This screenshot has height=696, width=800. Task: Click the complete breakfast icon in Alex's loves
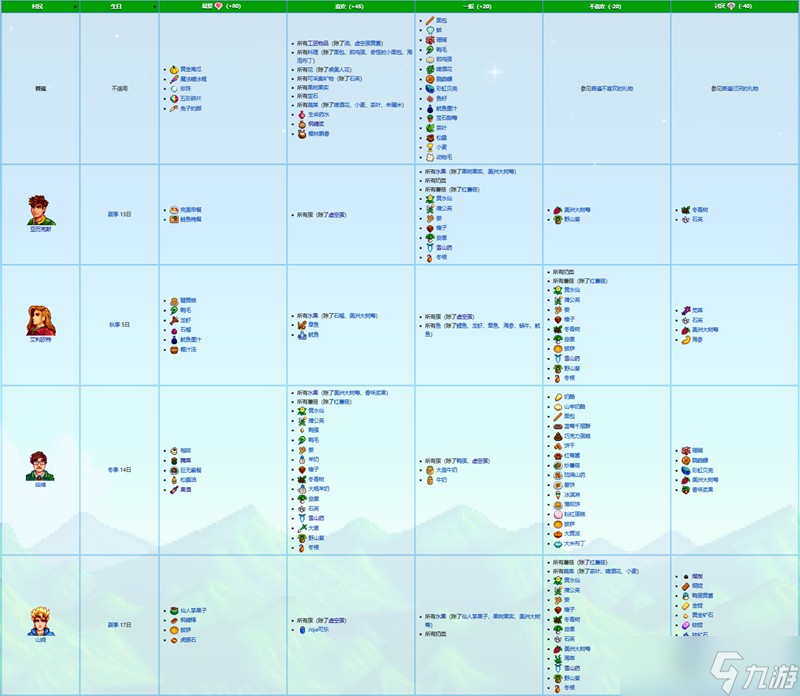tap(174, 210)
